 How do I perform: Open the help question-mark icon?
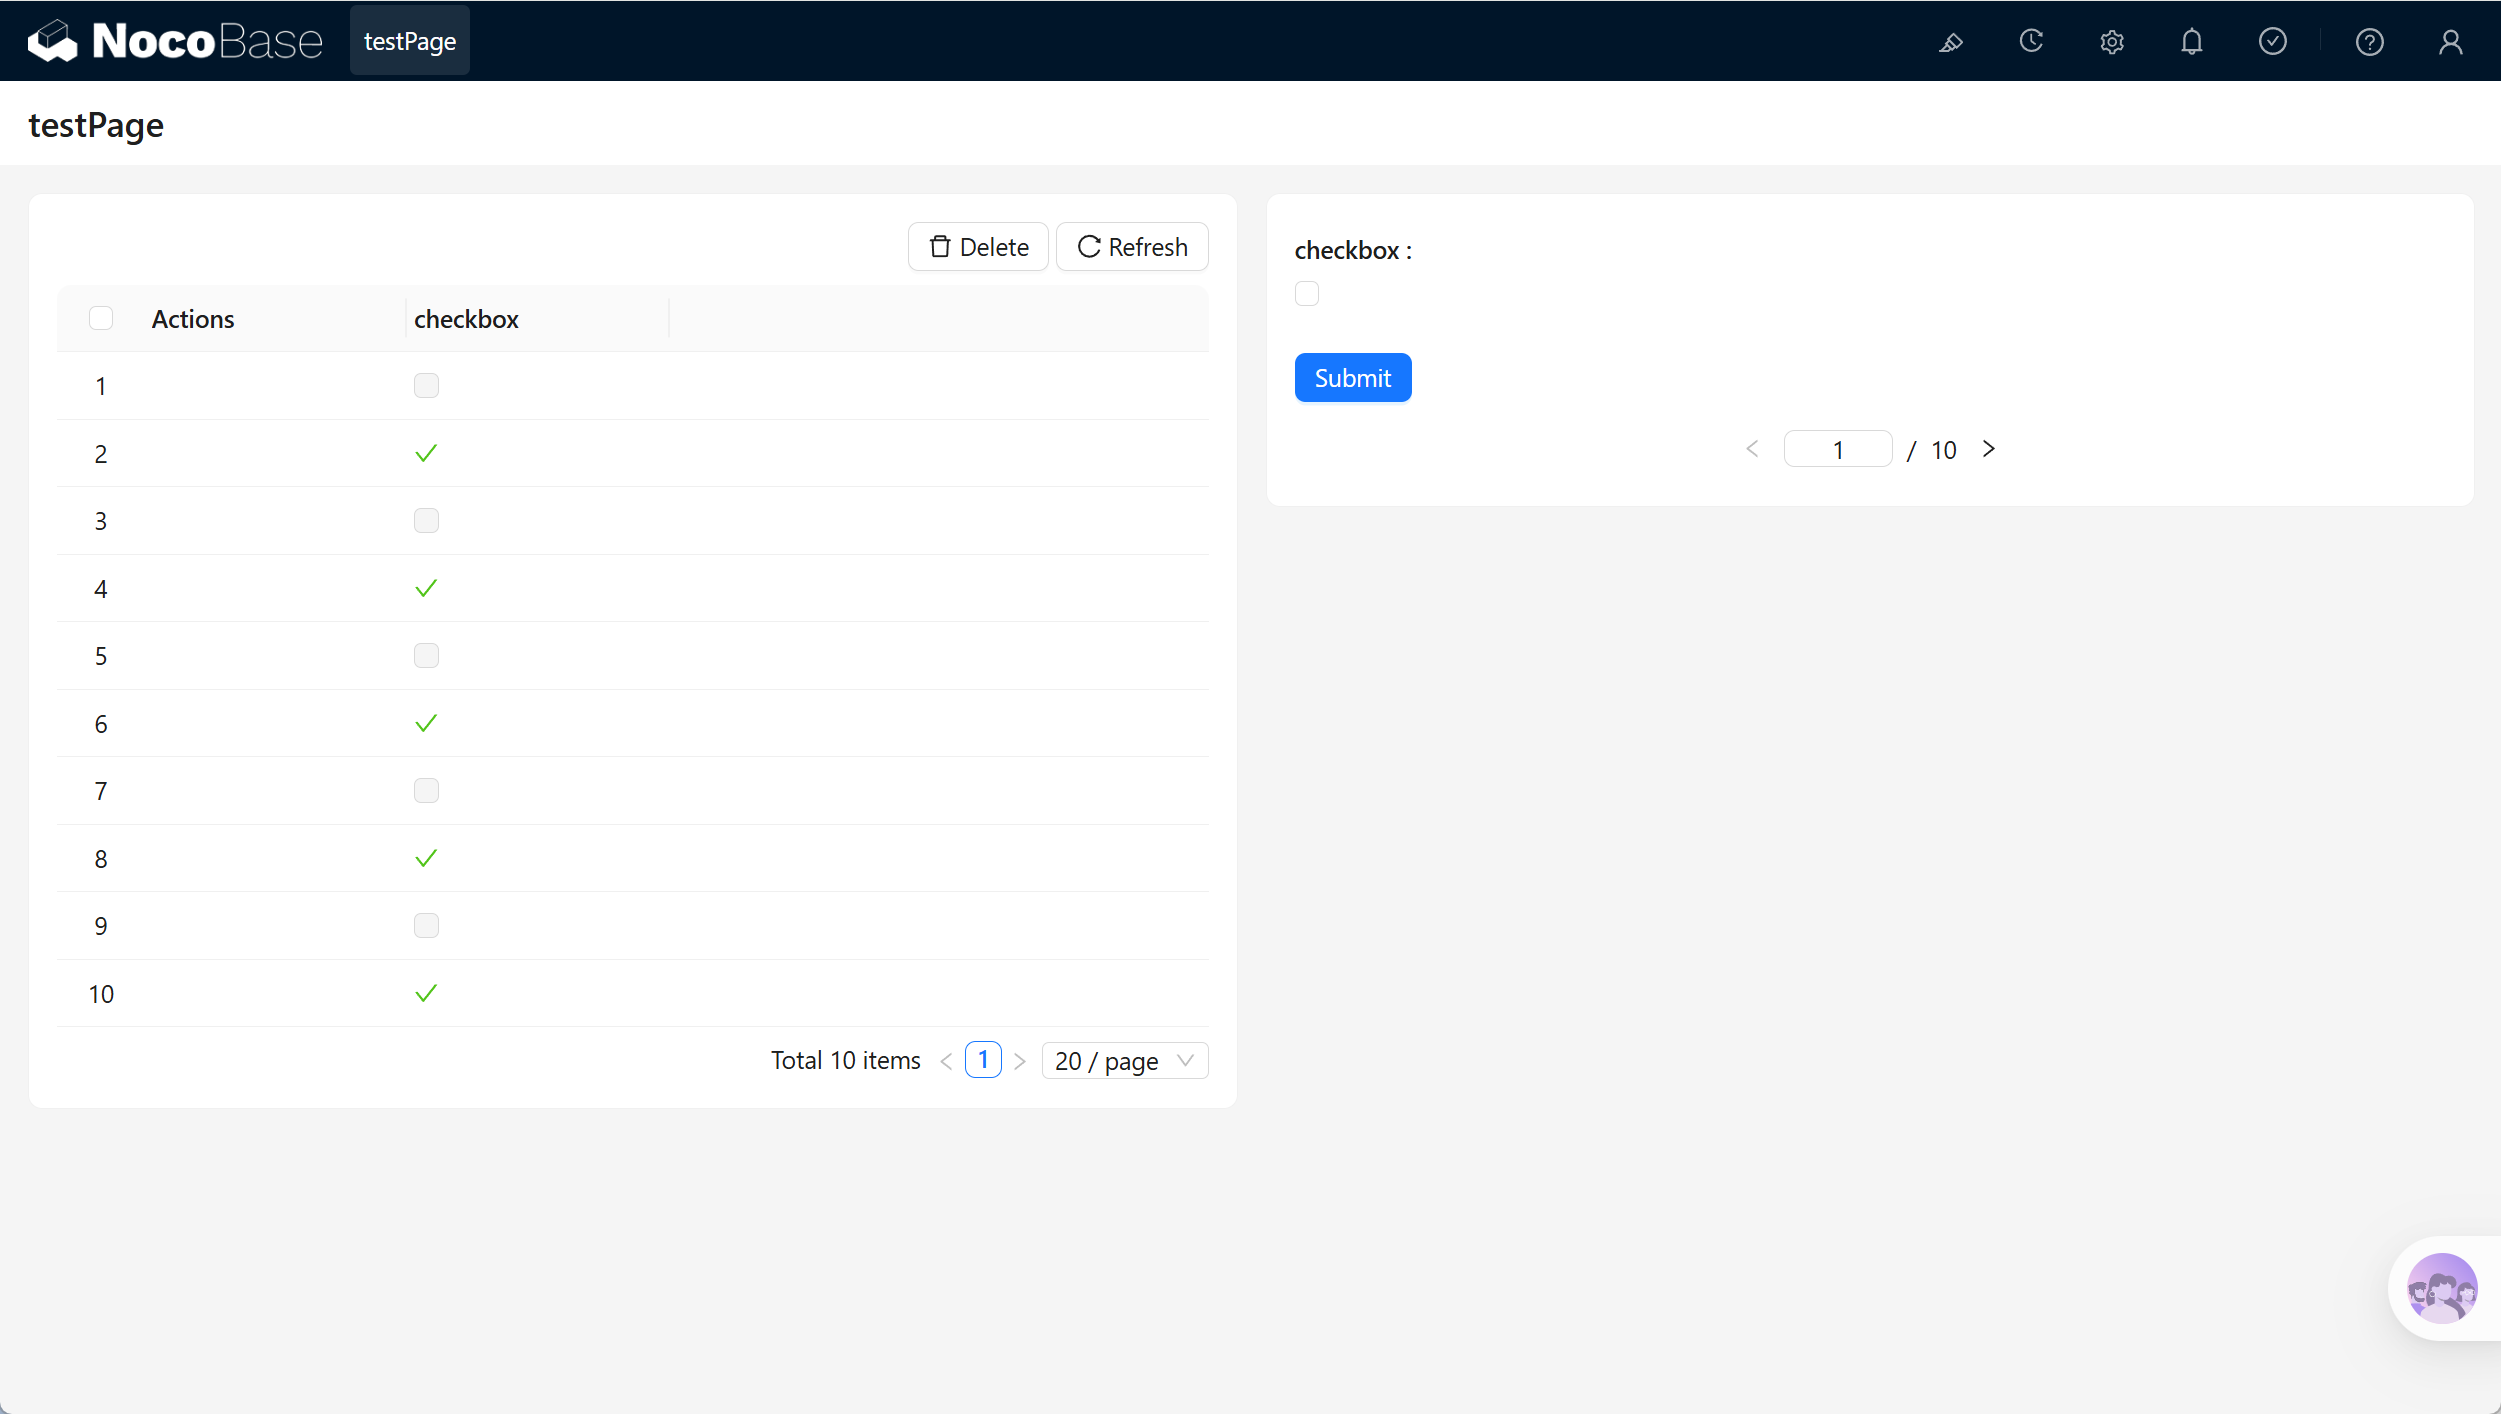2370,42
